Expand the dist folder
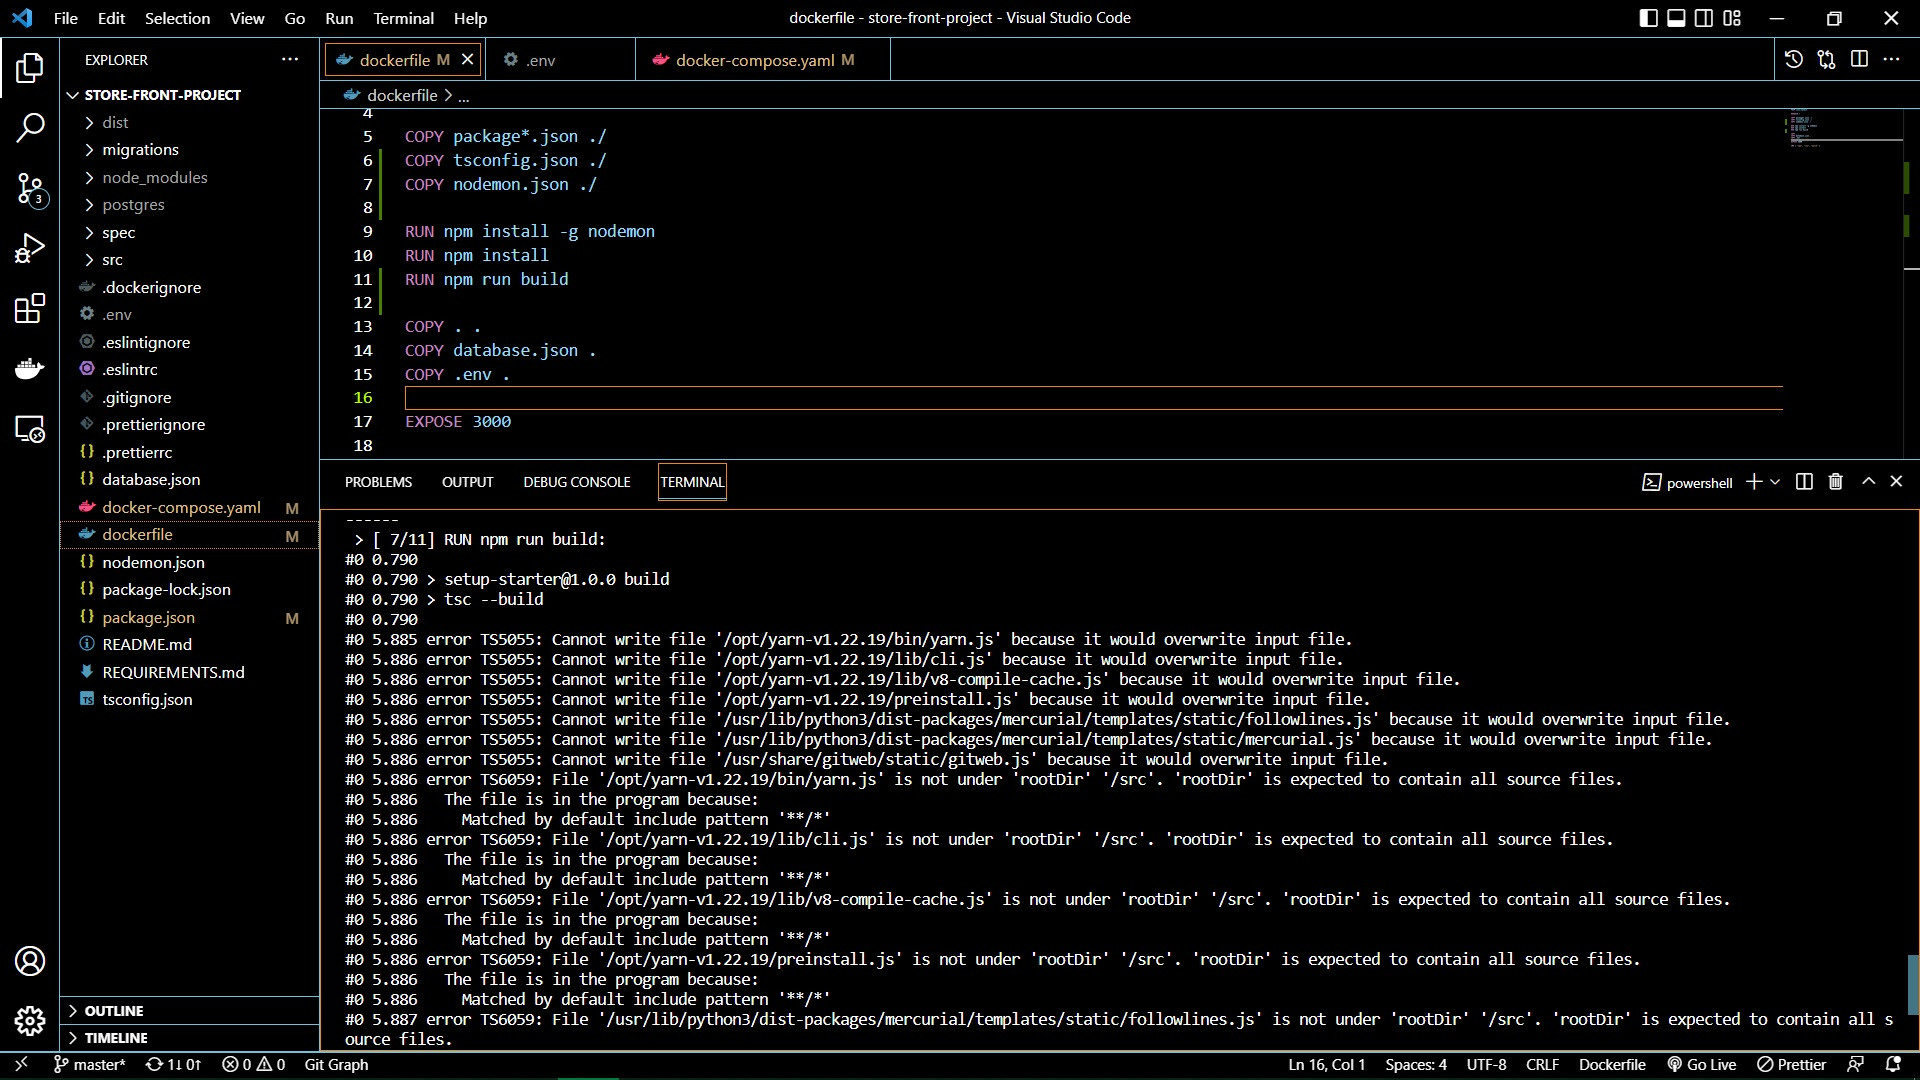This screenshot has width=1920, height=1080. tap(115, 122)
